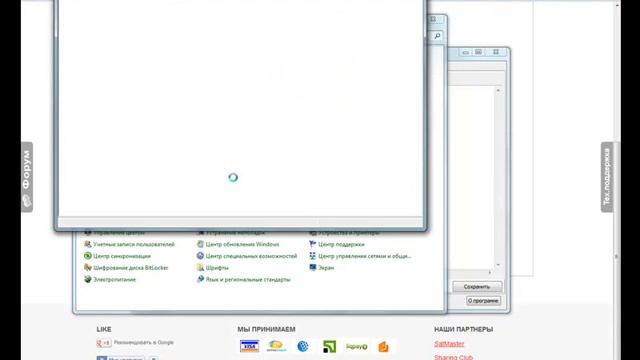The image size is (640, 360).
Task: Click Центр специальных возможностей icon
Action: (x=200, y=256)
